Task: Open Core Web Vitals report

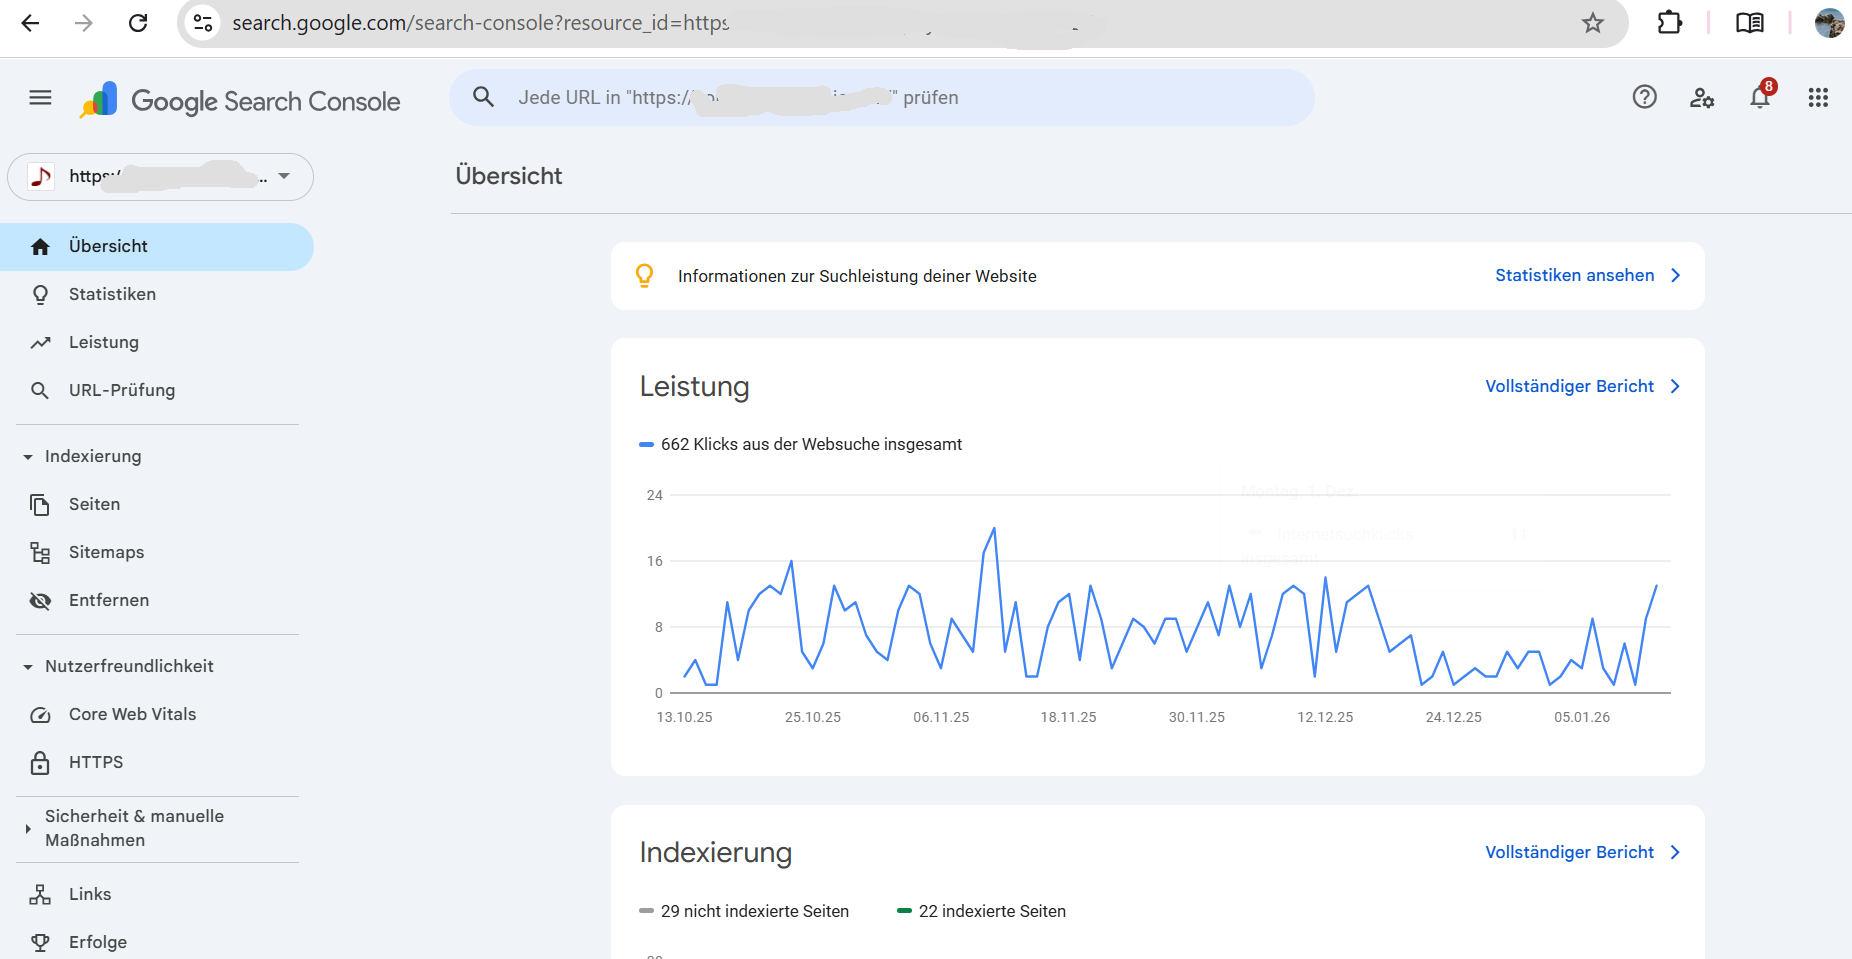Action: [x=132, y=714]
